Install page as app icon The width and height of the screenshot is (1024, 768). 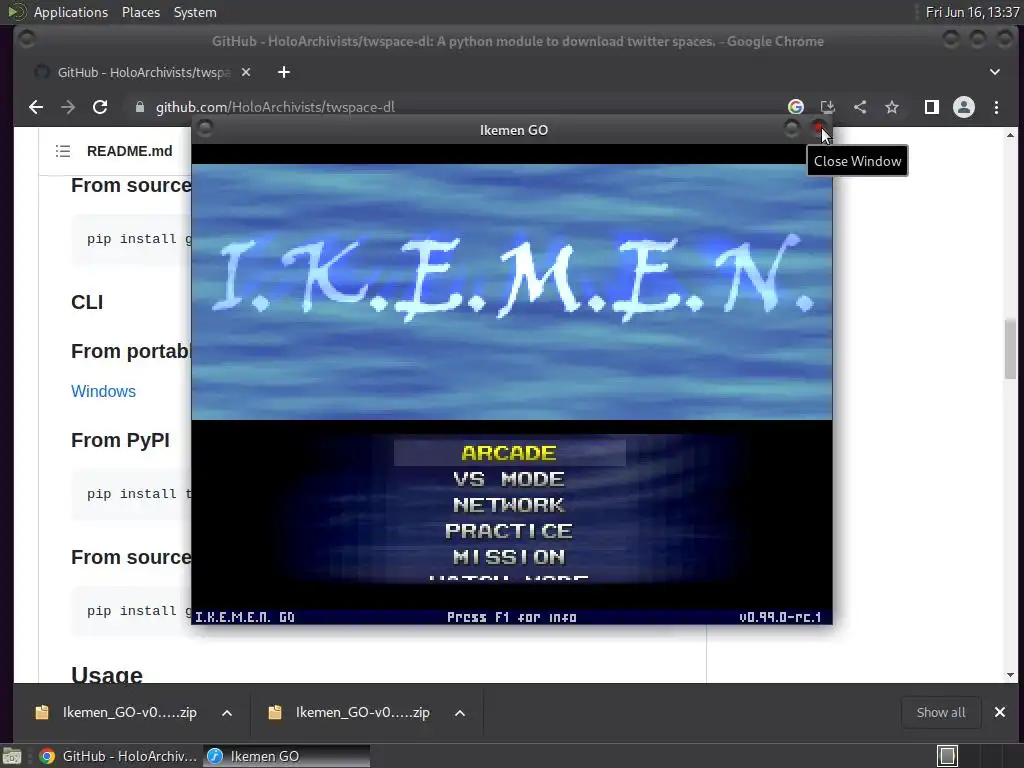click(827, 107)
